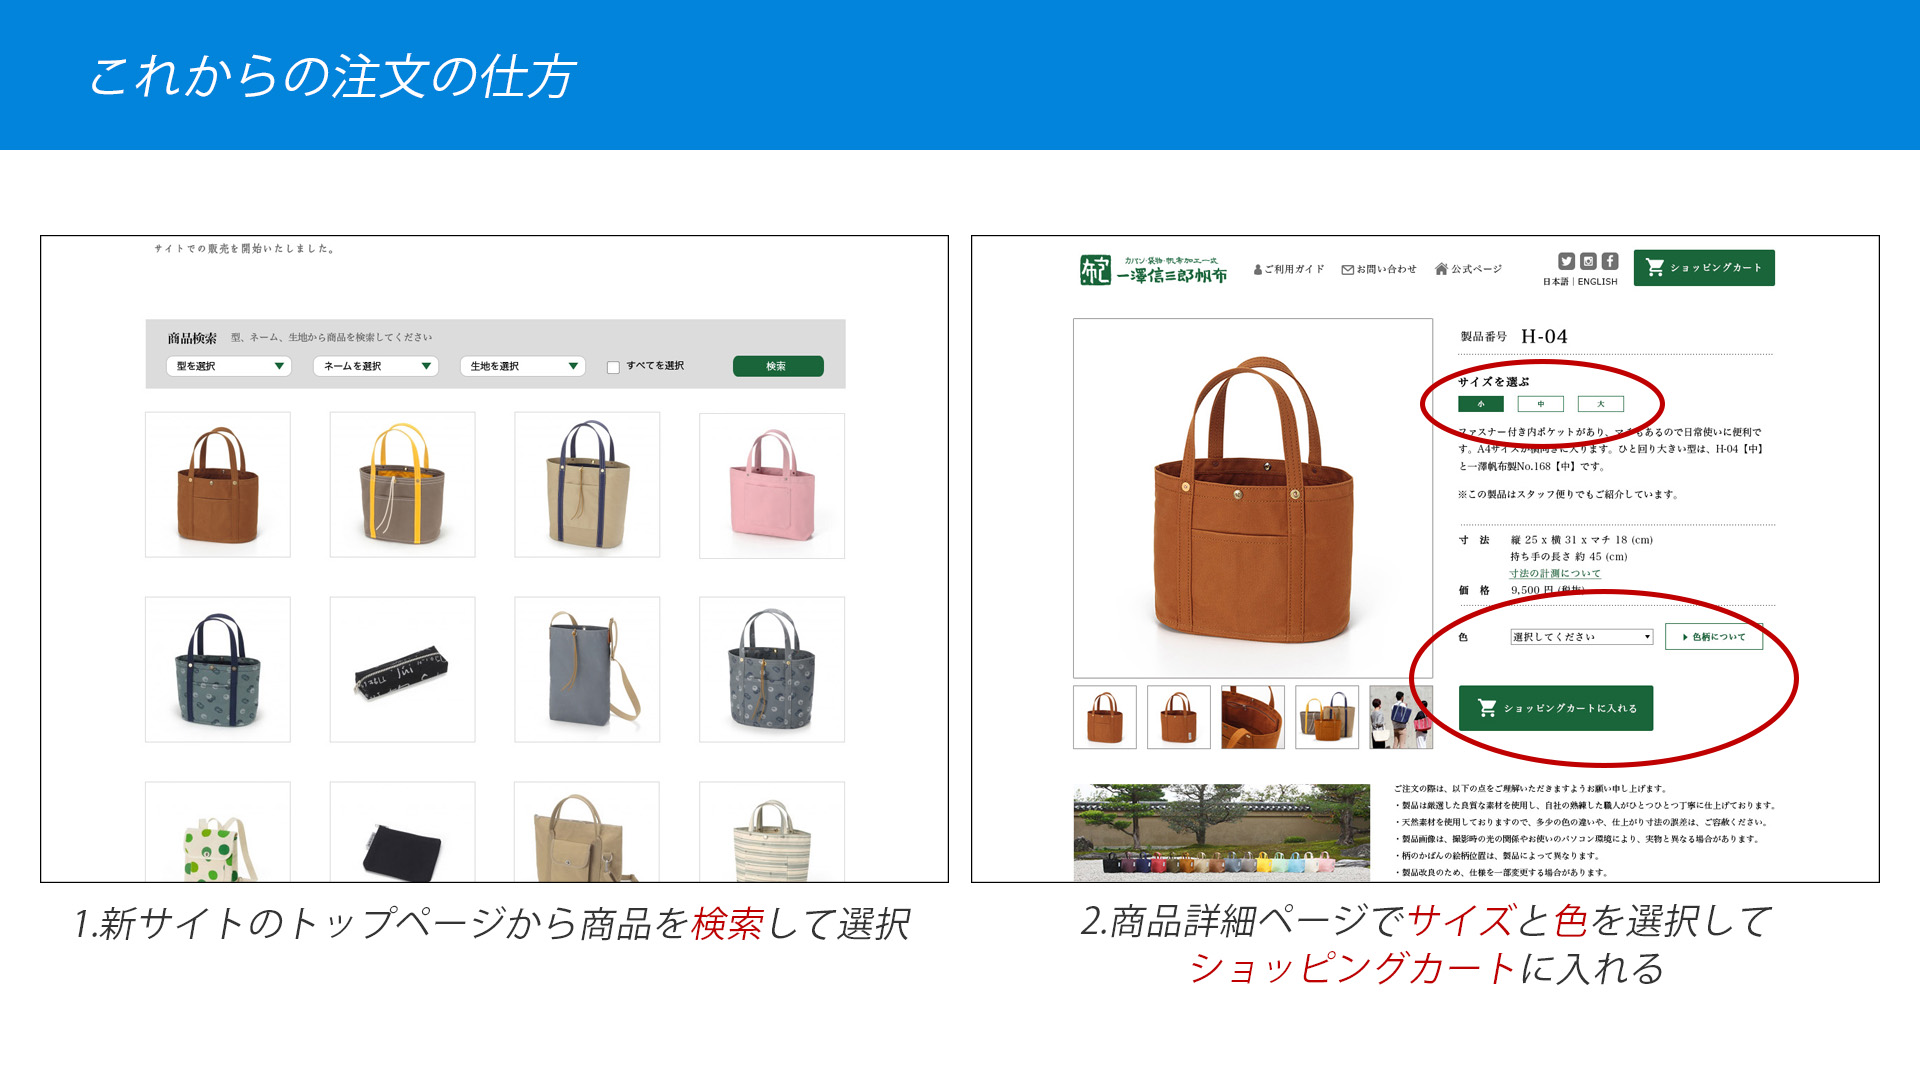Viewport: 1920px width, 1080px height.
Task: Open the 型を選択 dropdown
Action: pos(228,366)
